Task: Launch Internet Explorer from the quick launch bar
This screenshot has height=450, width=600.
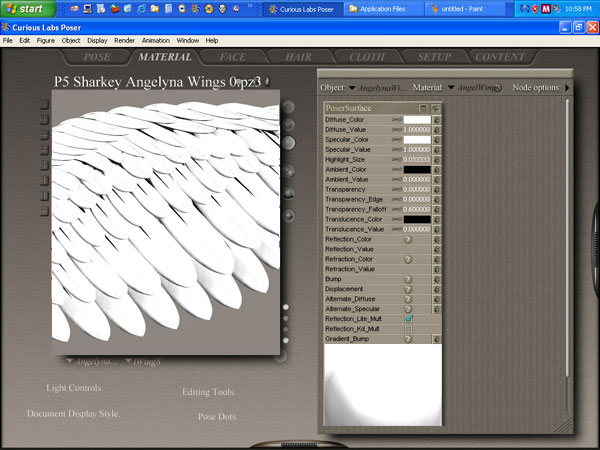Action: 141,8
